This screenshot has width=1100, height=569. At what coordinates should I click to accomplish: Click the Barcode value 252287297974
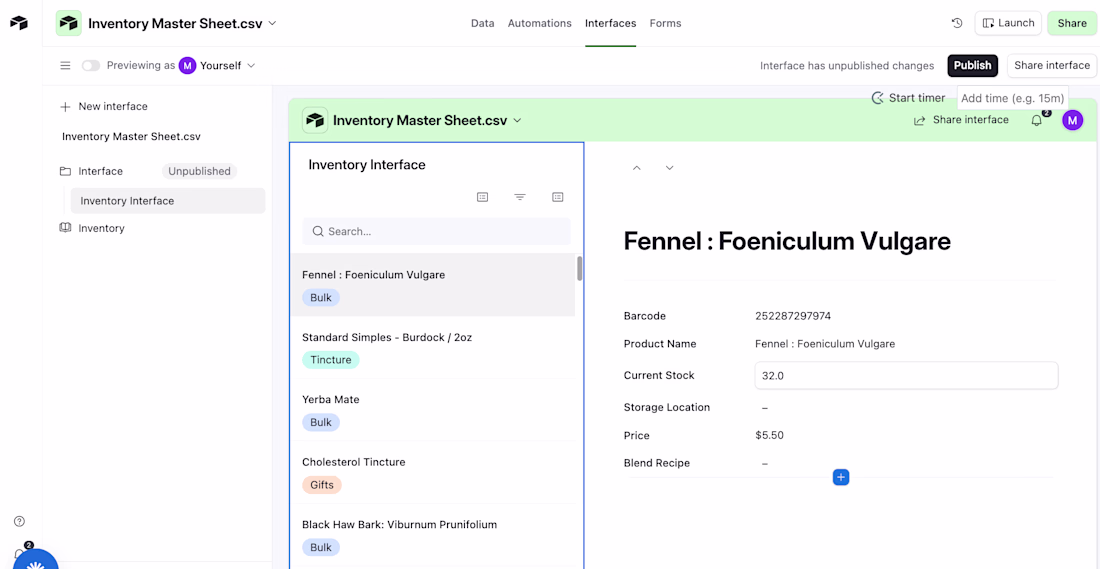pos(793,316)
